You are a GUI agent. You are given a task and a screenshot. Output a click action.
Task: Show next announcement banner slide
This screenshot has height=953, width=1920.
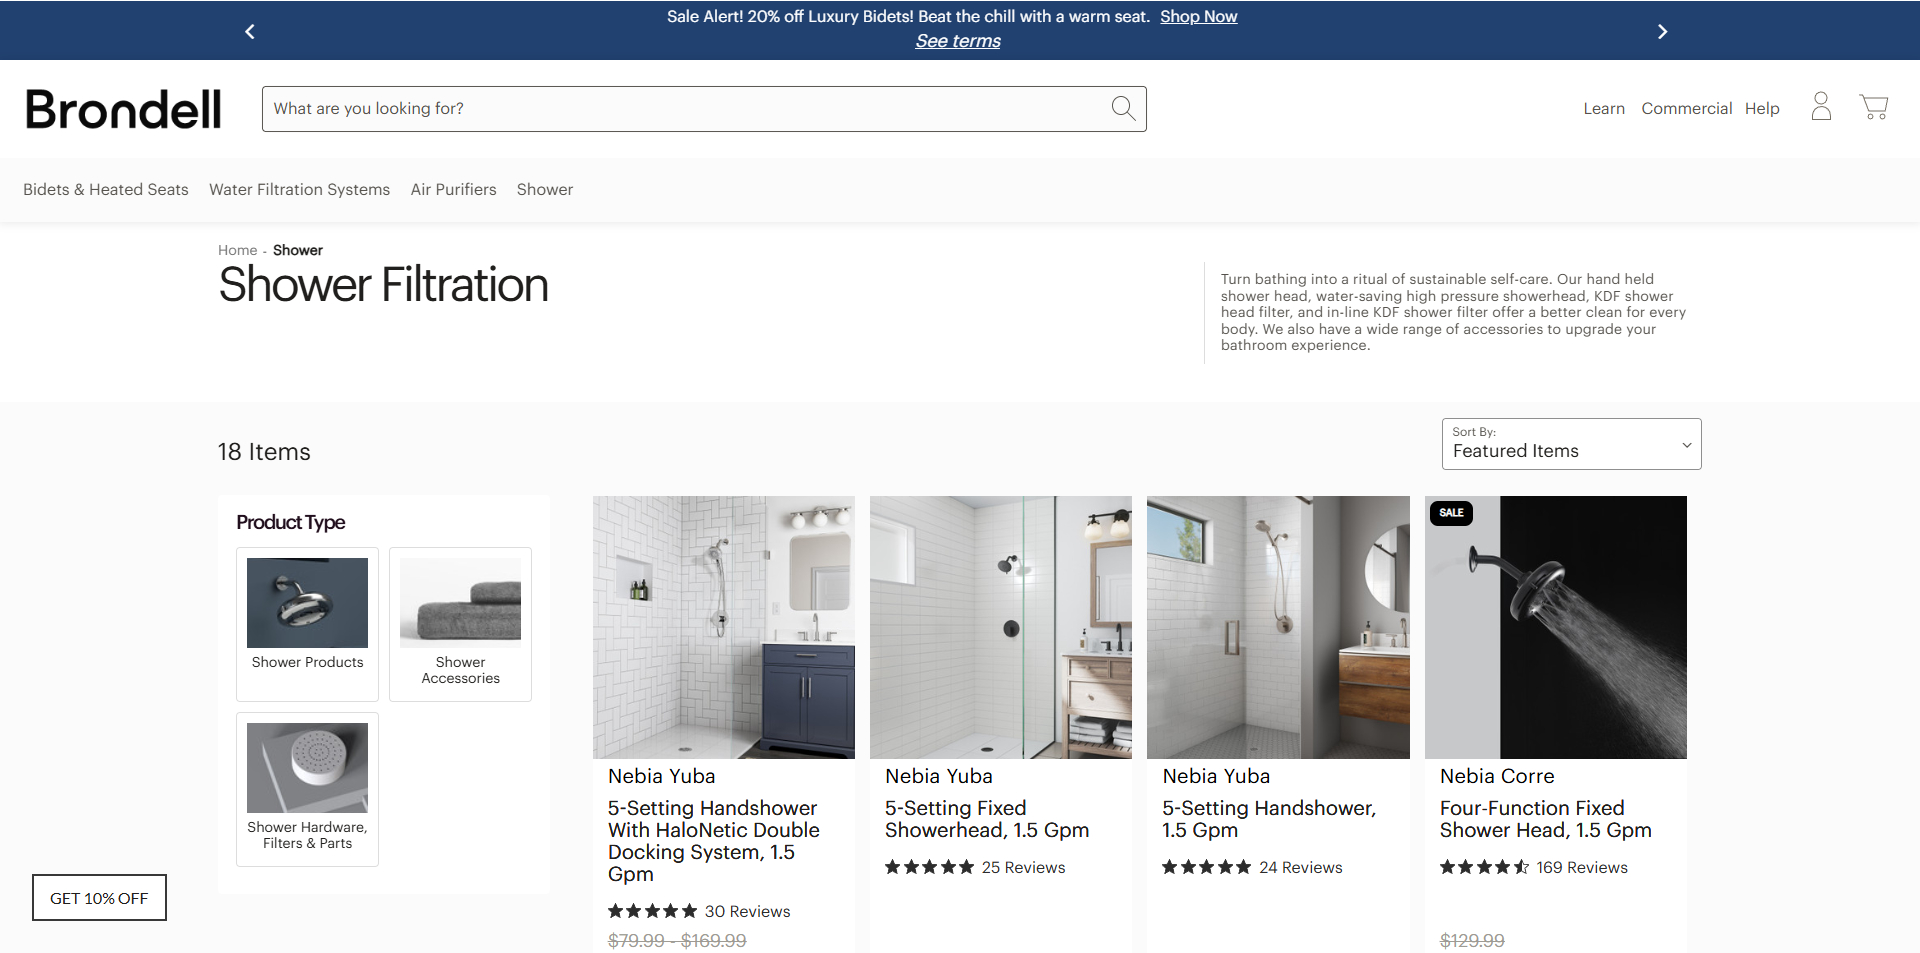pyautogui.click(x=1662, y=32)
